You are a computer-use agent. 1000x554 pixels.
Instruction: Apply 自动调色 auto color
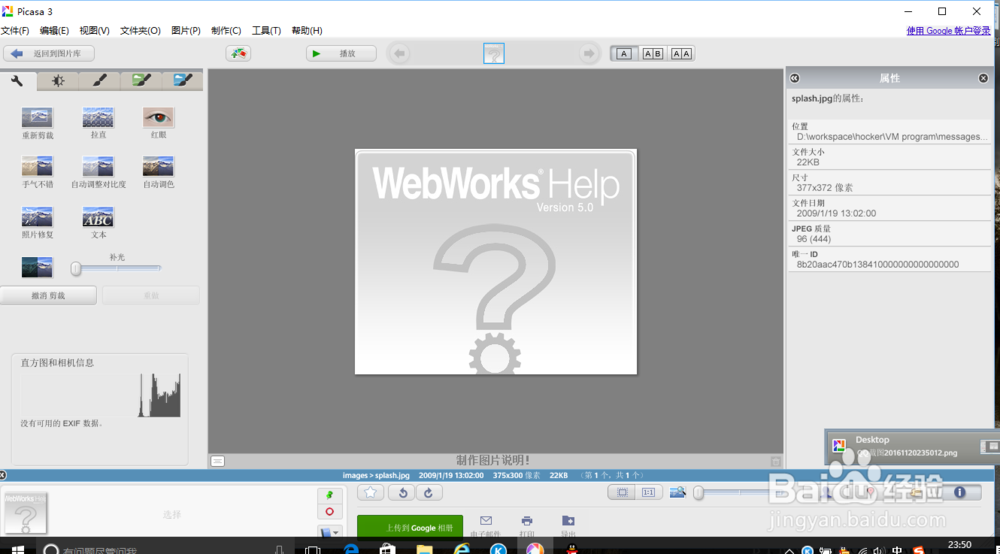click(158, 172)
